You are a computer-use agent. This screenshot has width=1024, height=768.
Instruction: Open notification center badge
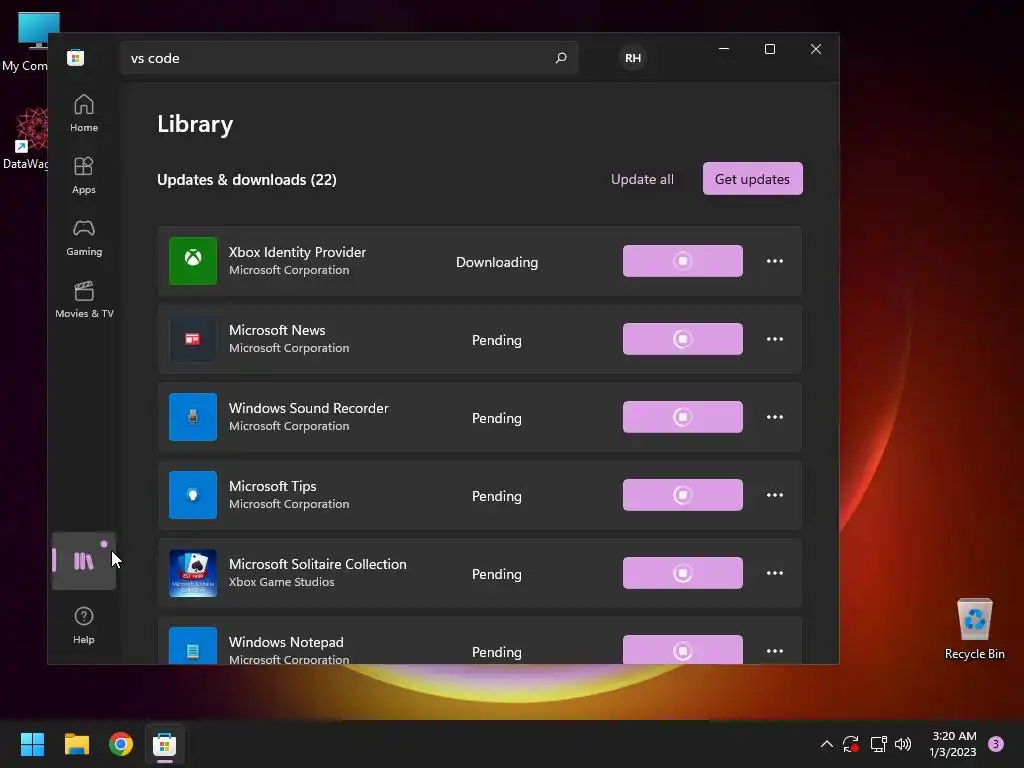tap(996, 744)
